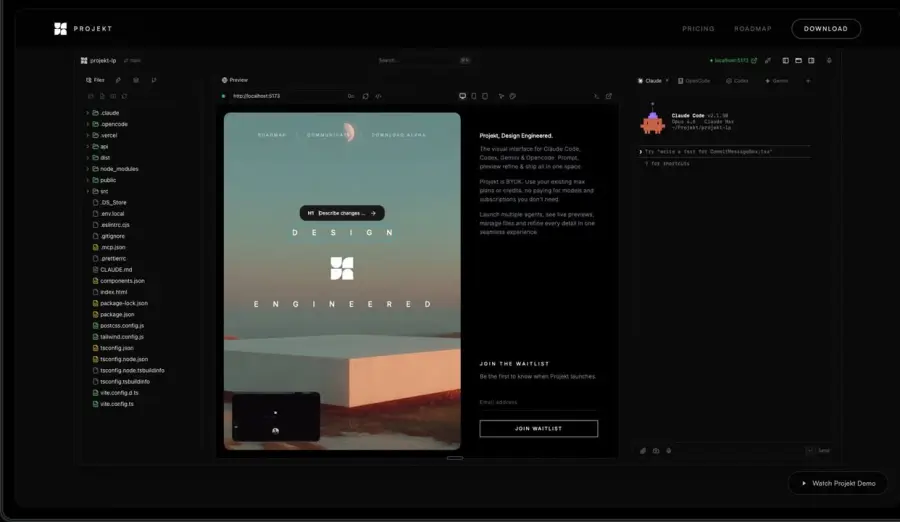Expand the api folder

(98, 146)
